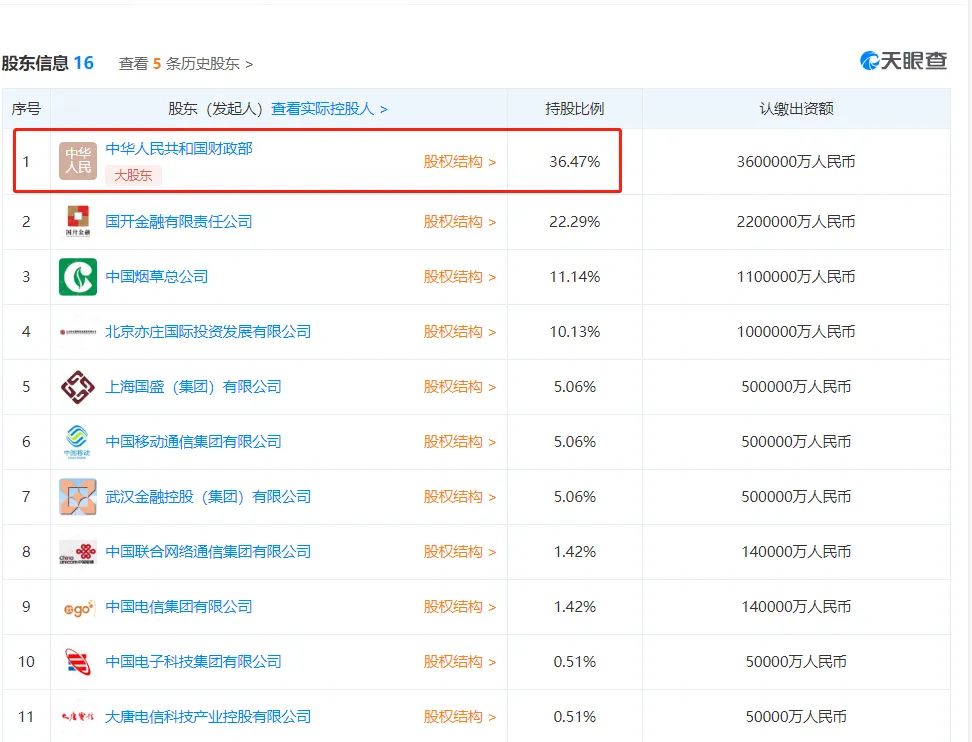Expand 股权结构 for 中国电信集团有限公司
972x742 pixels.
pos(459,607)
